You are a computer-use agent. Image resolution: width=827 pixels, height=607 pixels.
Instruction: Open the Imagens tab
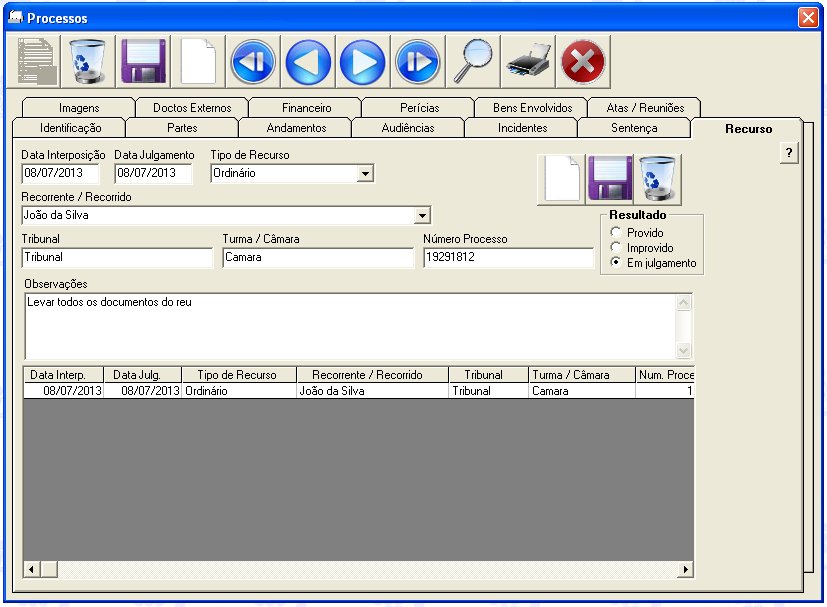point(79,108)
